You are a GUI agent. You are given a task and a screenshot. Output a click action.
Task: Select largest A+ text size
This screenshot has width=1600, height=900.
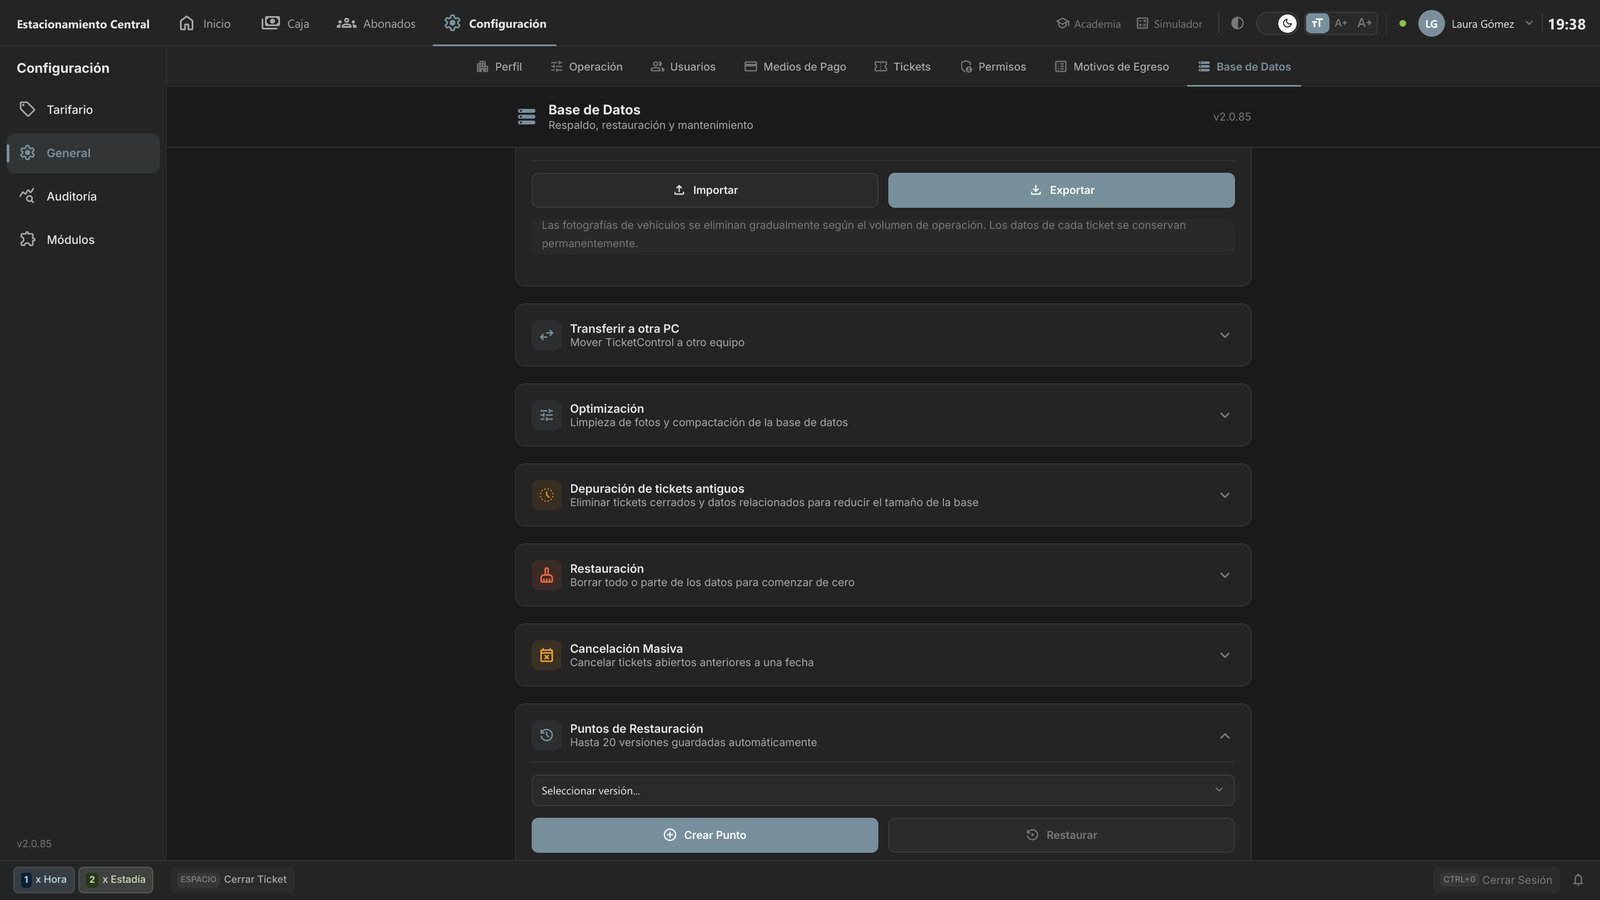[x=1365, y=23]
